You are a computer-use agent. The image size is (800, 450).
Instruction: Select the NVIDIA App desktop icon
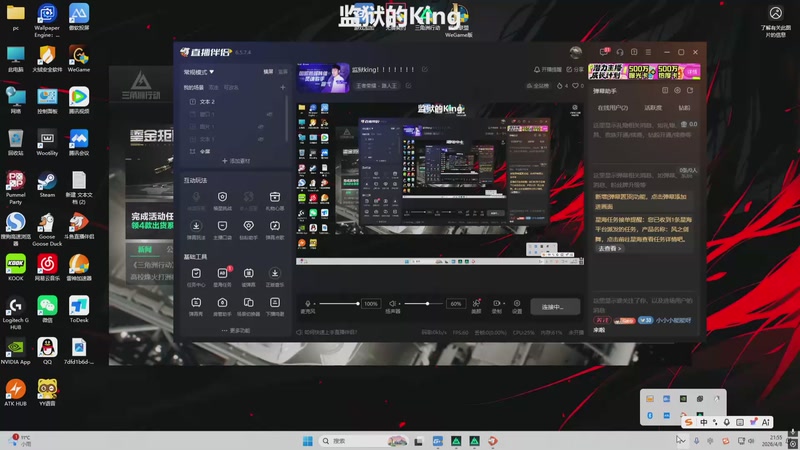(15, 351)
